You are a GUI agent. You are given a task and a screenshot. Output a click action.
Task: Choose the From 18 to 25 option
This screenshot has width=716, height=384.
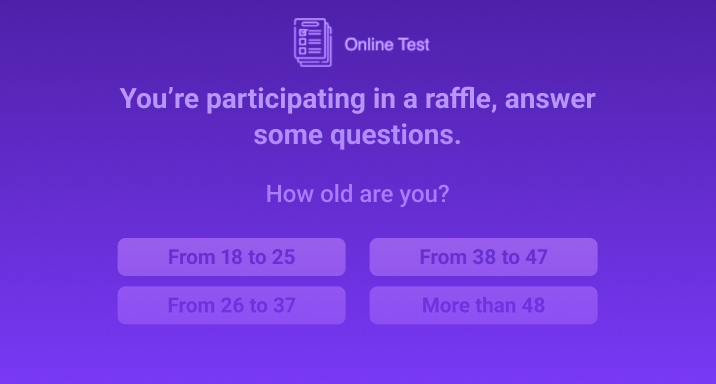coord(232,257)
